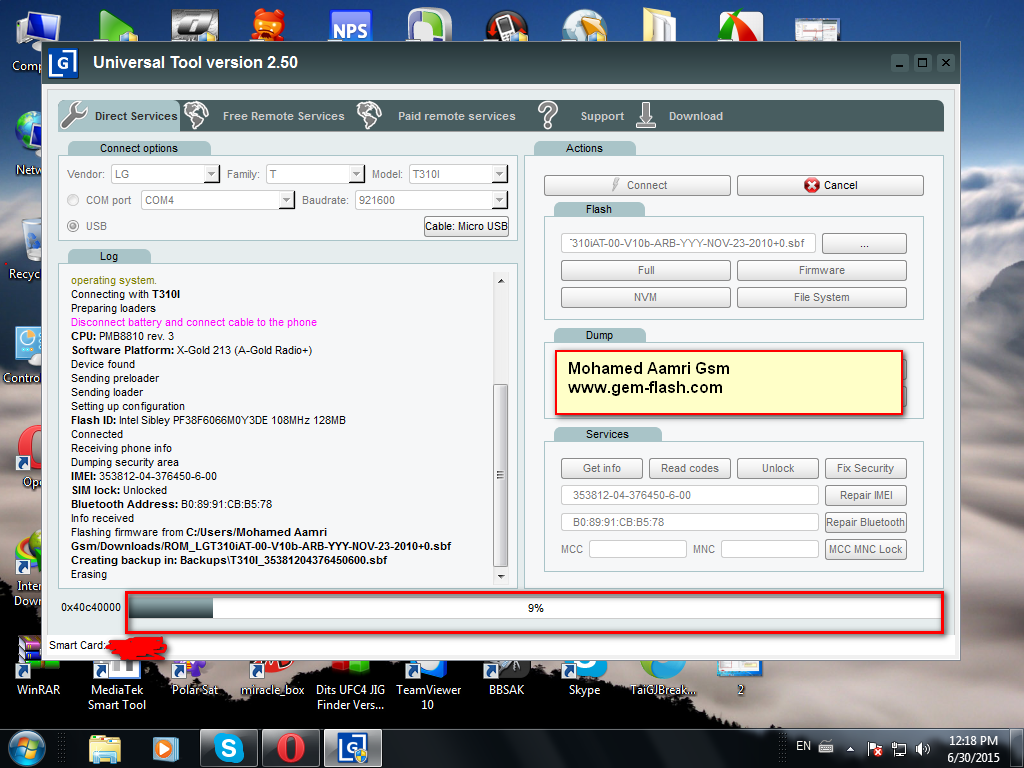Click the log scroll down arrow
Screen dimensions: 1024x768
pyautogui.click(x=501, y=576)
